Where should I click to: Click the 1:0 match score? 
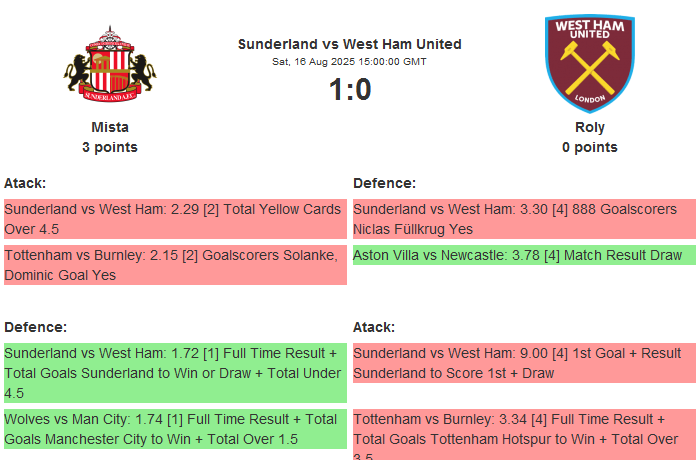click(x=350, y=90)
